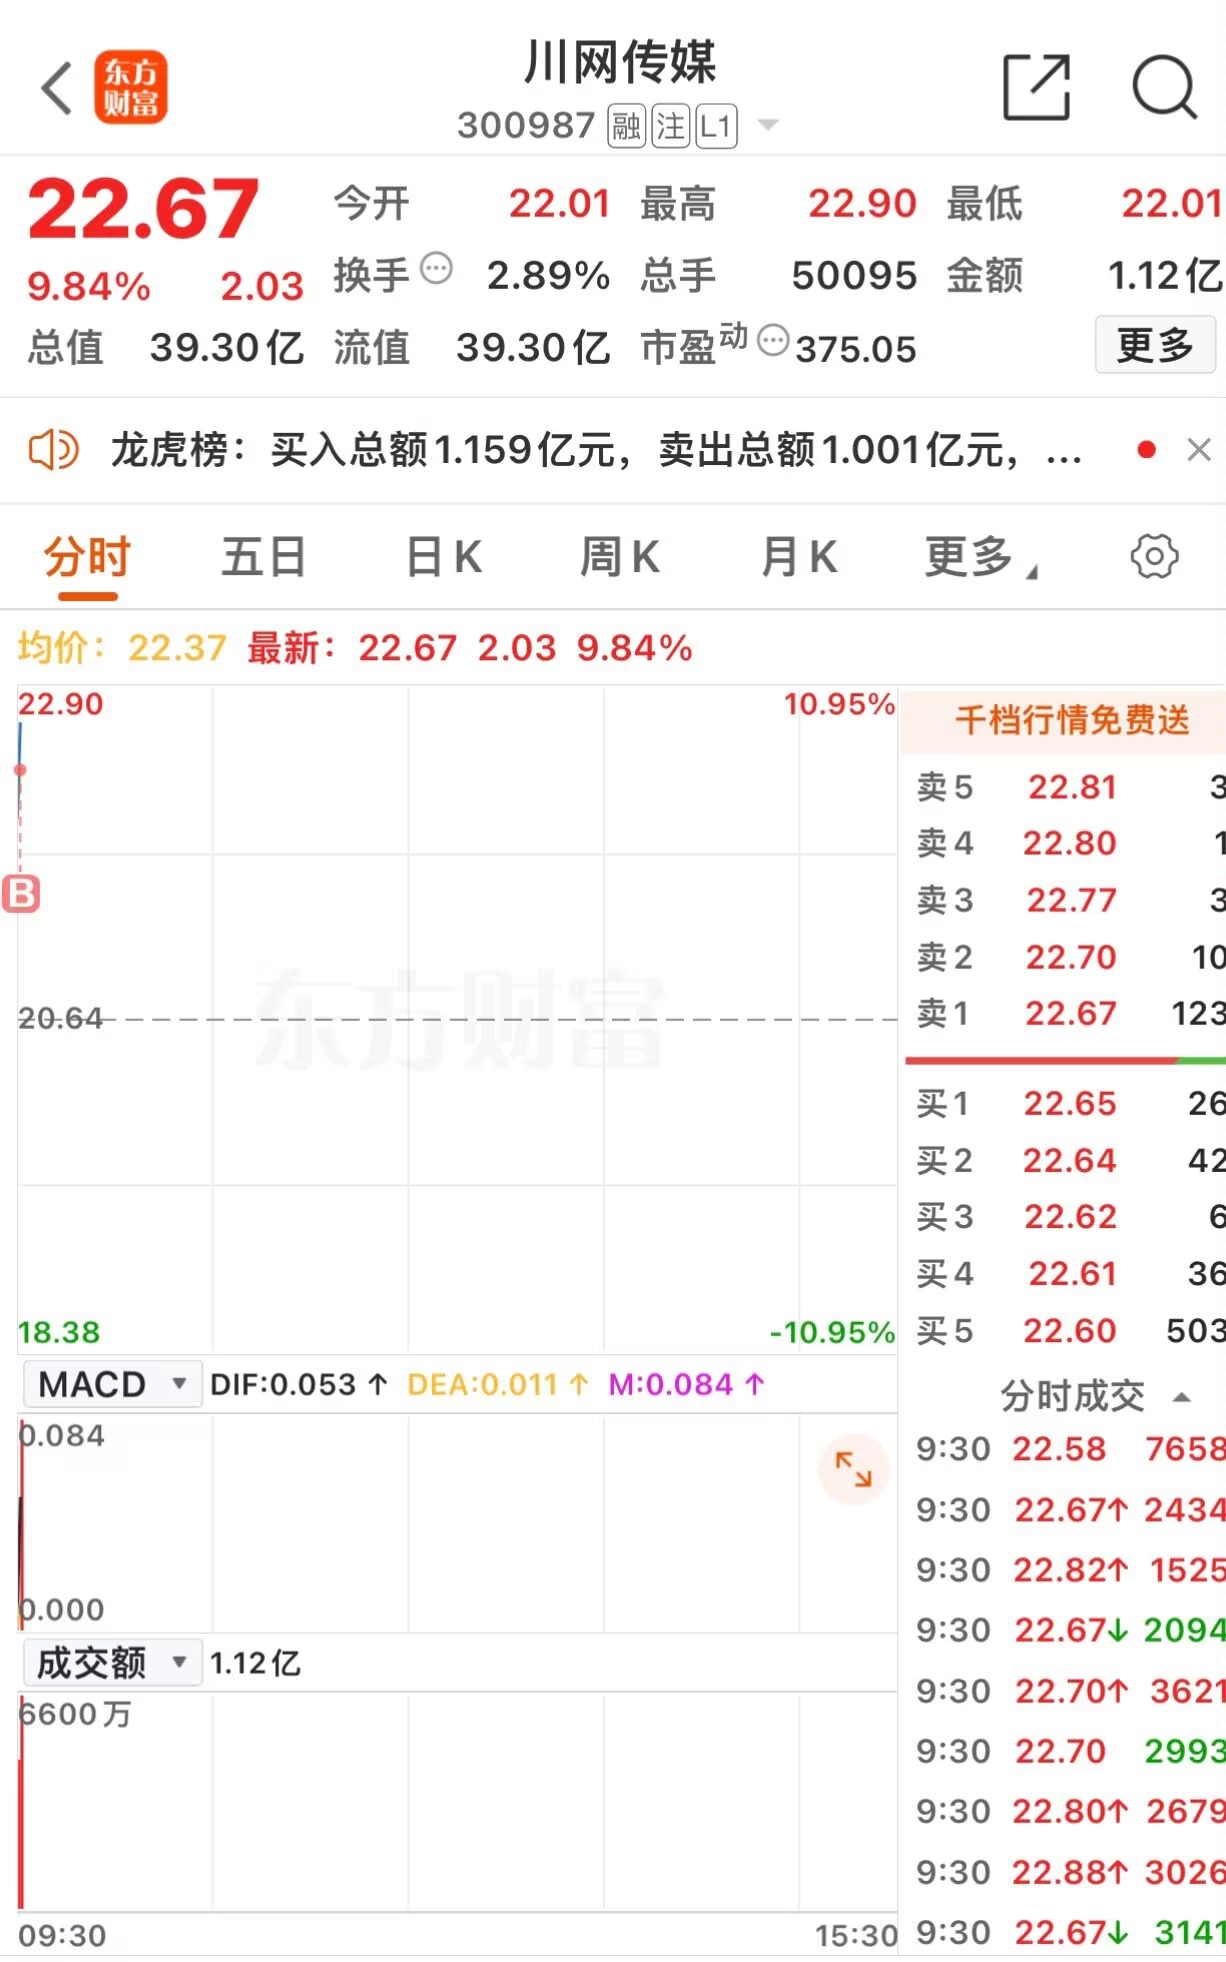
Task: Tap the orange expand chart icon
Action: click(x=853, y=1469)
